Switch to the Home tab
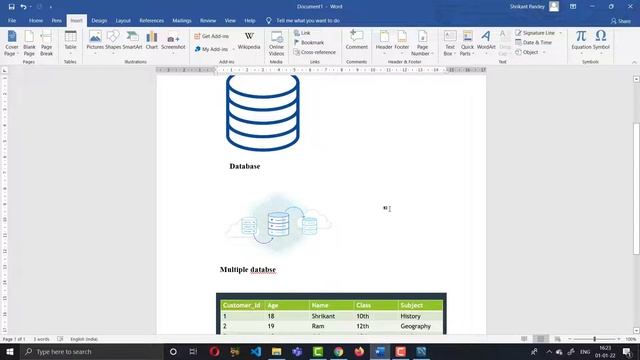Screen dimensions: 640x360 coord(36,20)
